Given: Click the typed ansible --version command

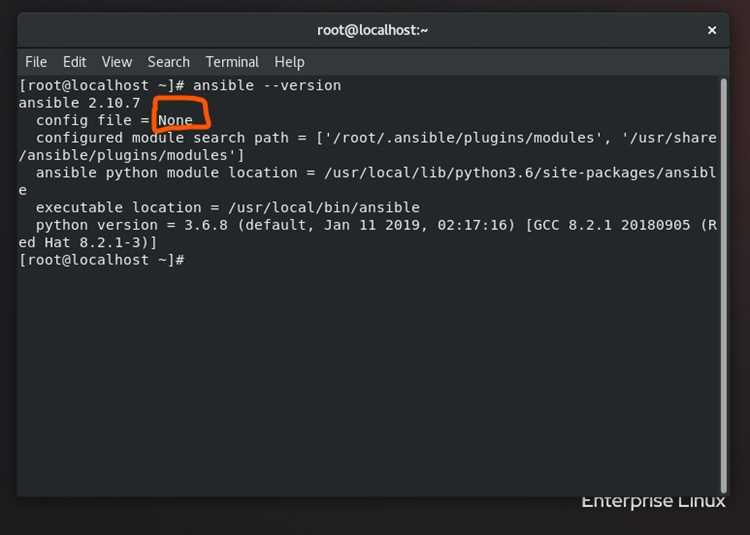Looking at the screenshot, I should point(267,86).
